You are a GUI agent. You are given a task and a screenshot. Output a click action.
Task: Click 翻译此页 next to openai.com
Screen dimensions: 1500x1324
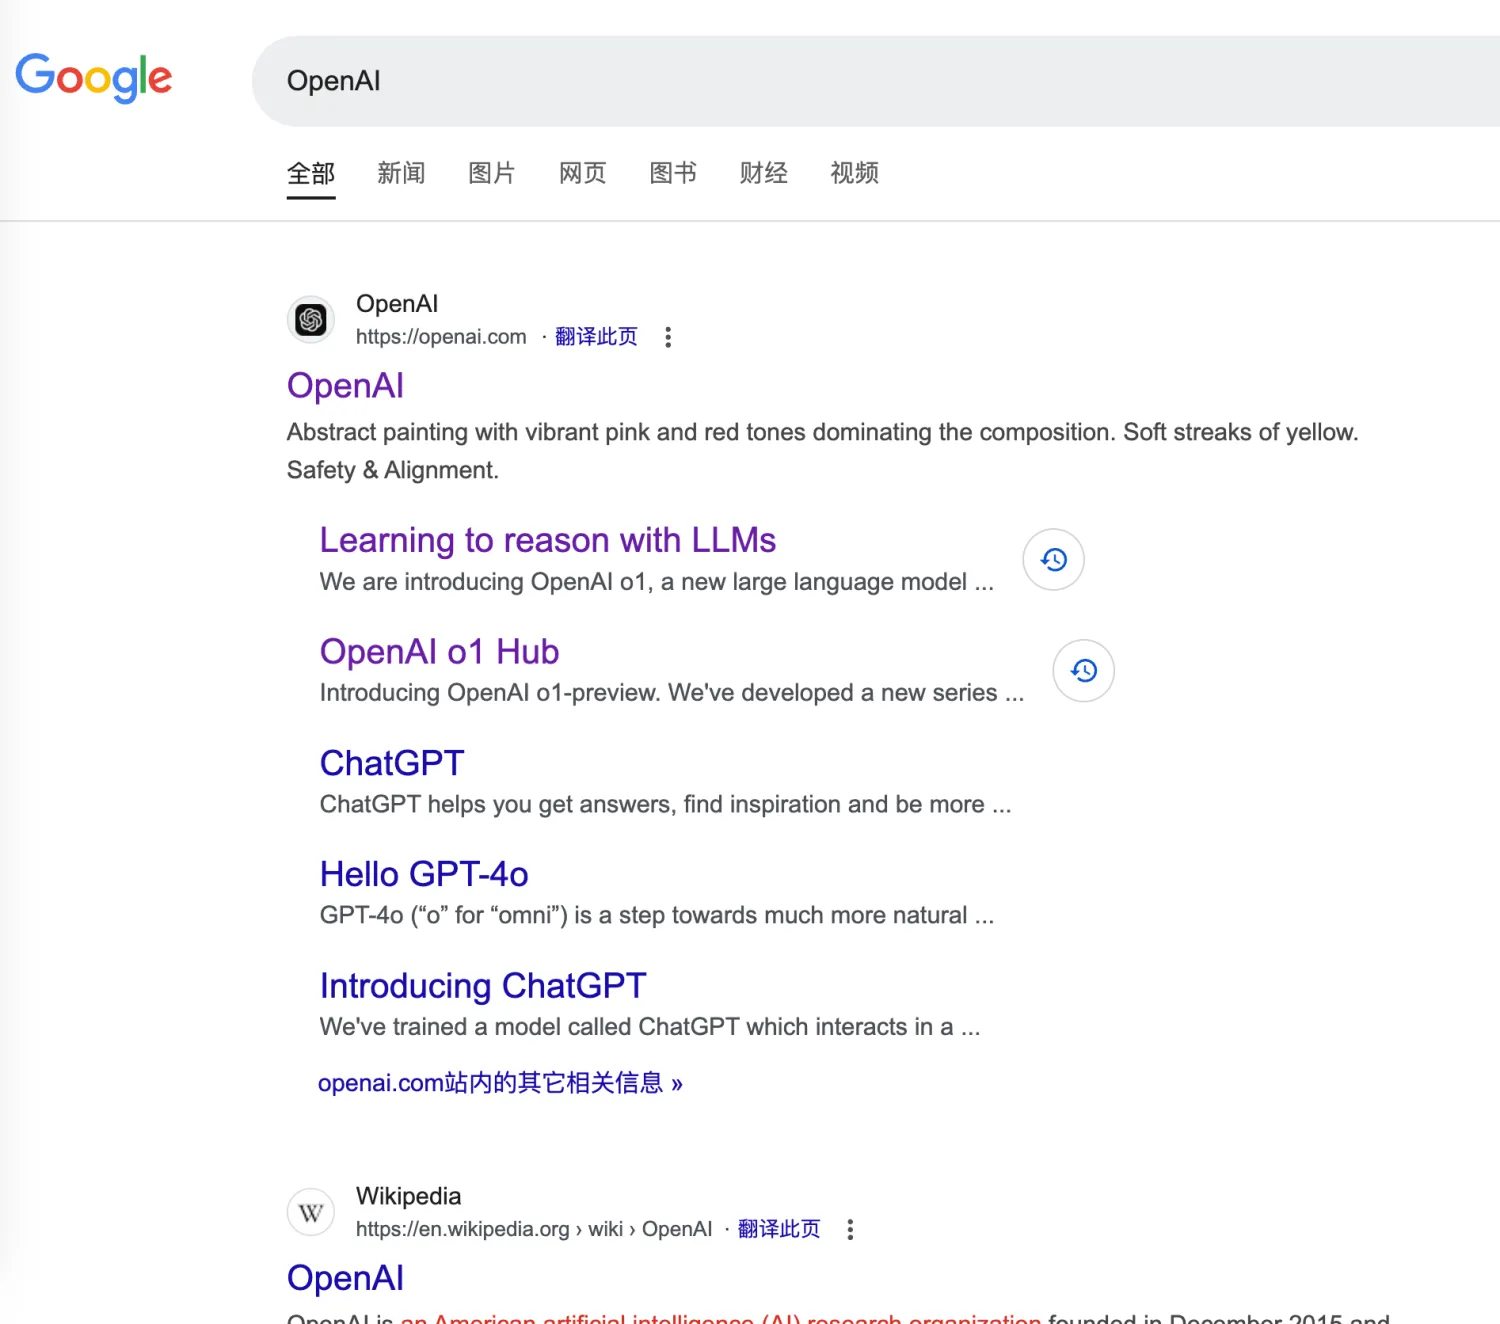[x=596, y=337]
